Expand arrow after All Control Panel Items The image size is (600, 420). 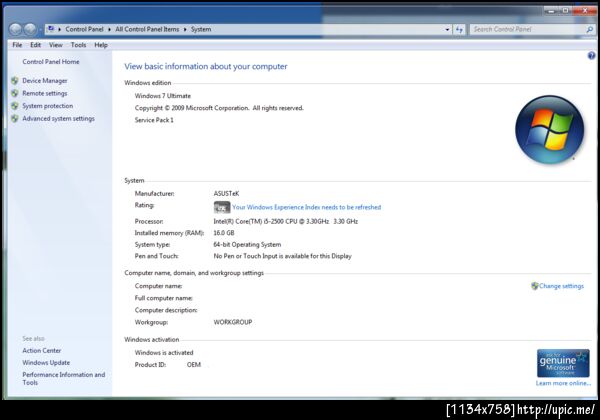click(185, 29)
